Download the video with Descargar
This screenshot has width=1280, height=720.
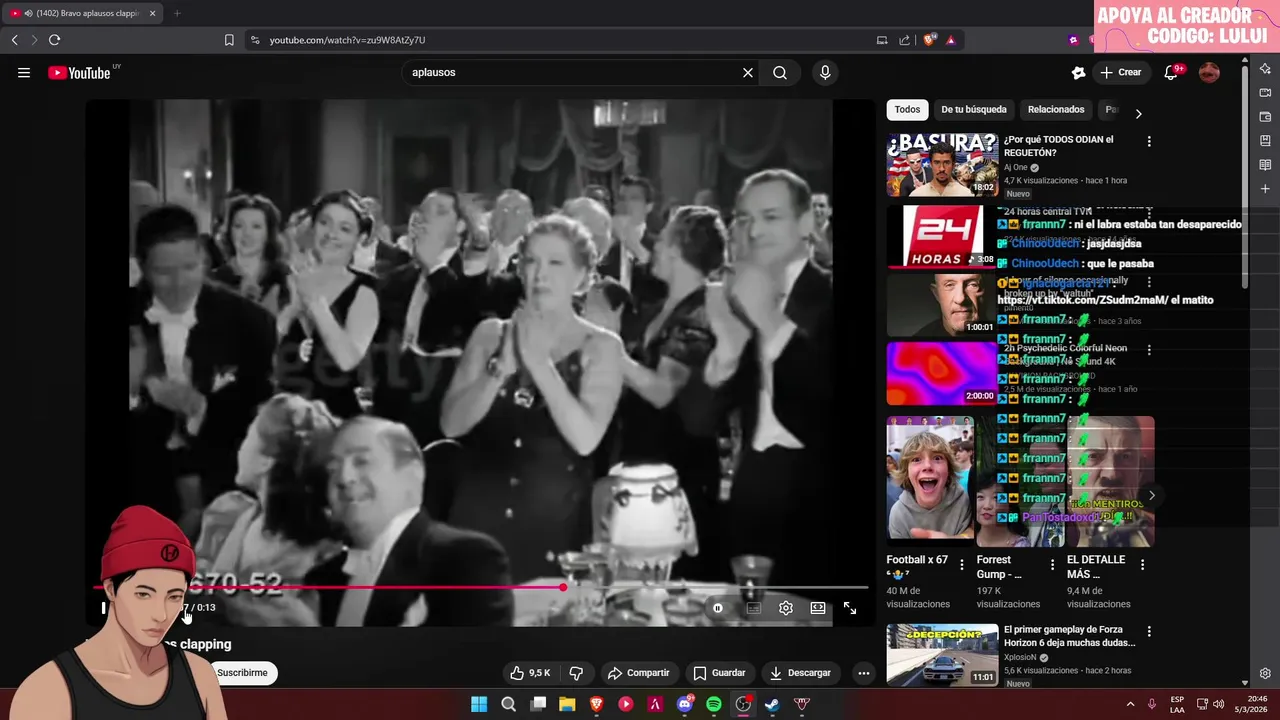coord(799,673)
